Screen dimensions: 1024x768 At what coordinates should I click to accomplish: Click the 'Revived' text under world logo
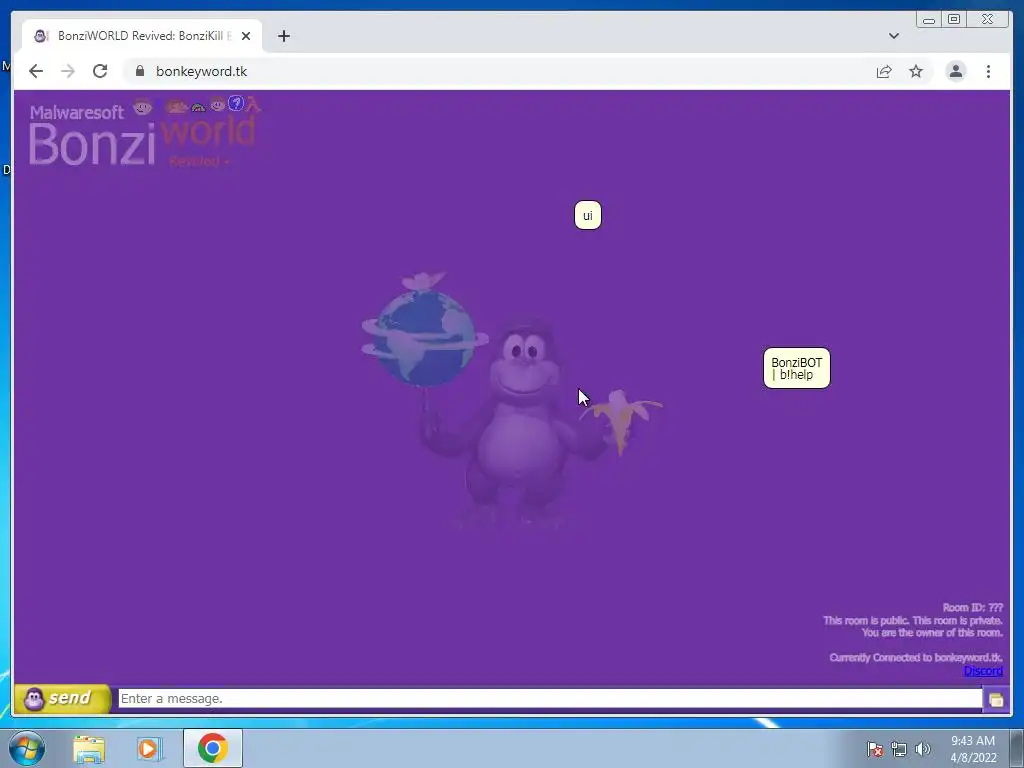coord(194,161)
